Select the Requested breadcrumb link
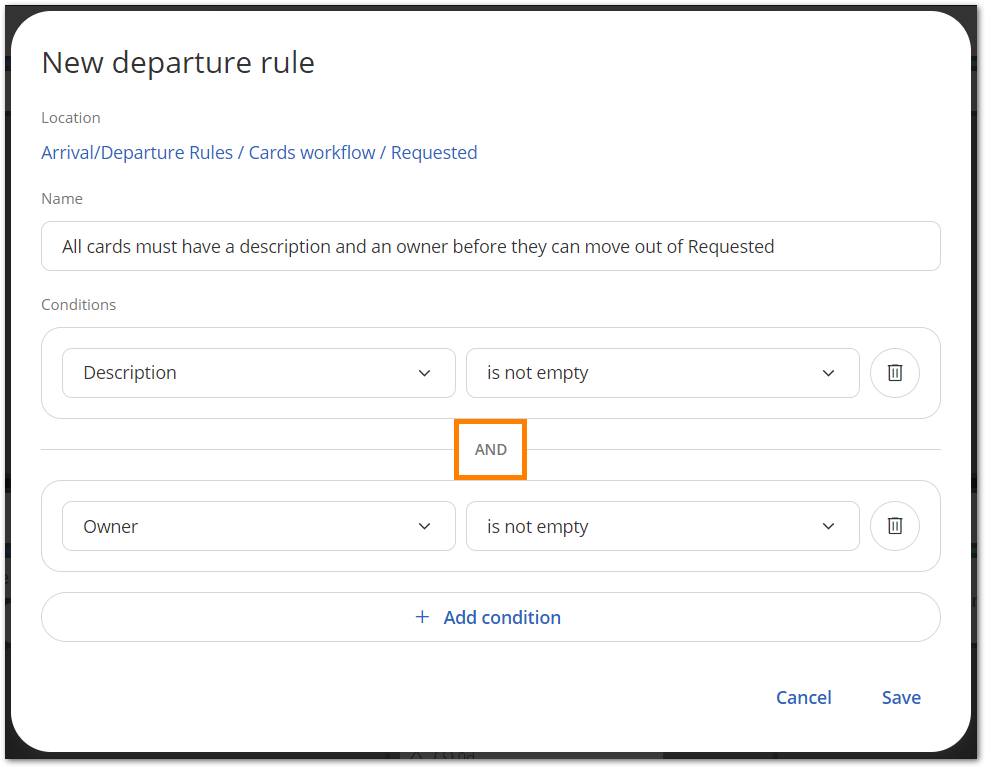This screenshot has width=986, height=768. click(x=434, y=153)
